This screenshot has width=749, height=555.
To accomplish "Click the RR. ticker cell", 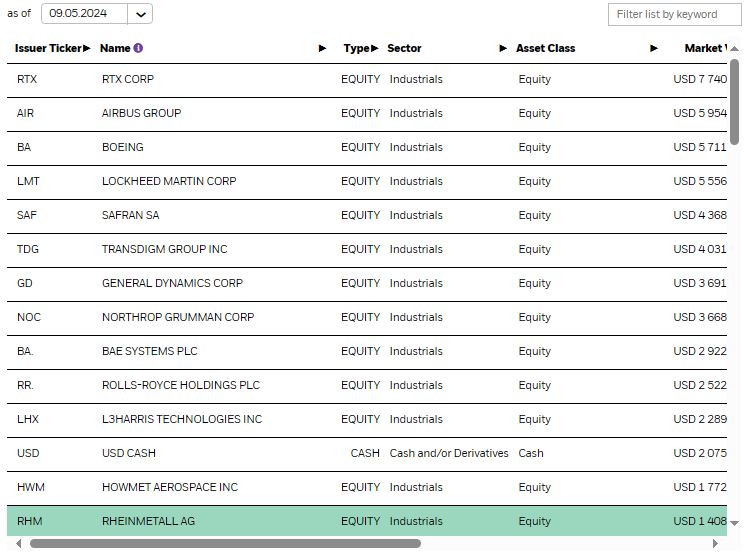I will pos(25,385).
